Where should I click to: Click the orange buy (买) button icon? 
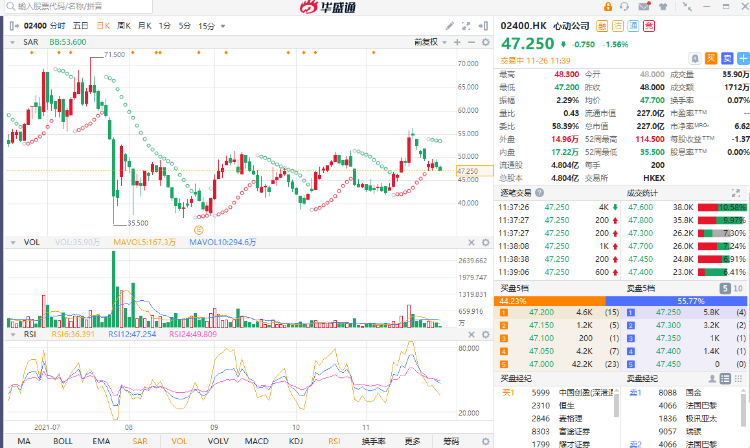click(x=711, y=58)
